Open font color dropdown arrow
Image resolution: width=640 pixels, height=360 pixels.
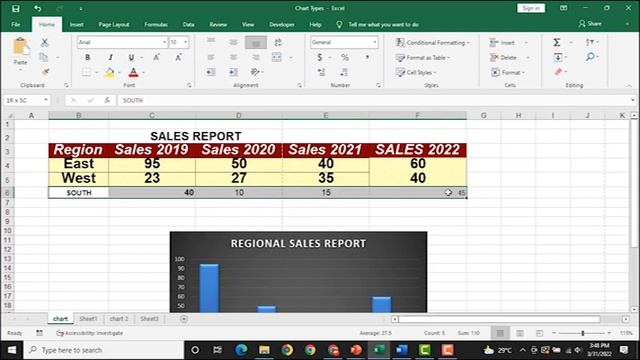point(143,73)
